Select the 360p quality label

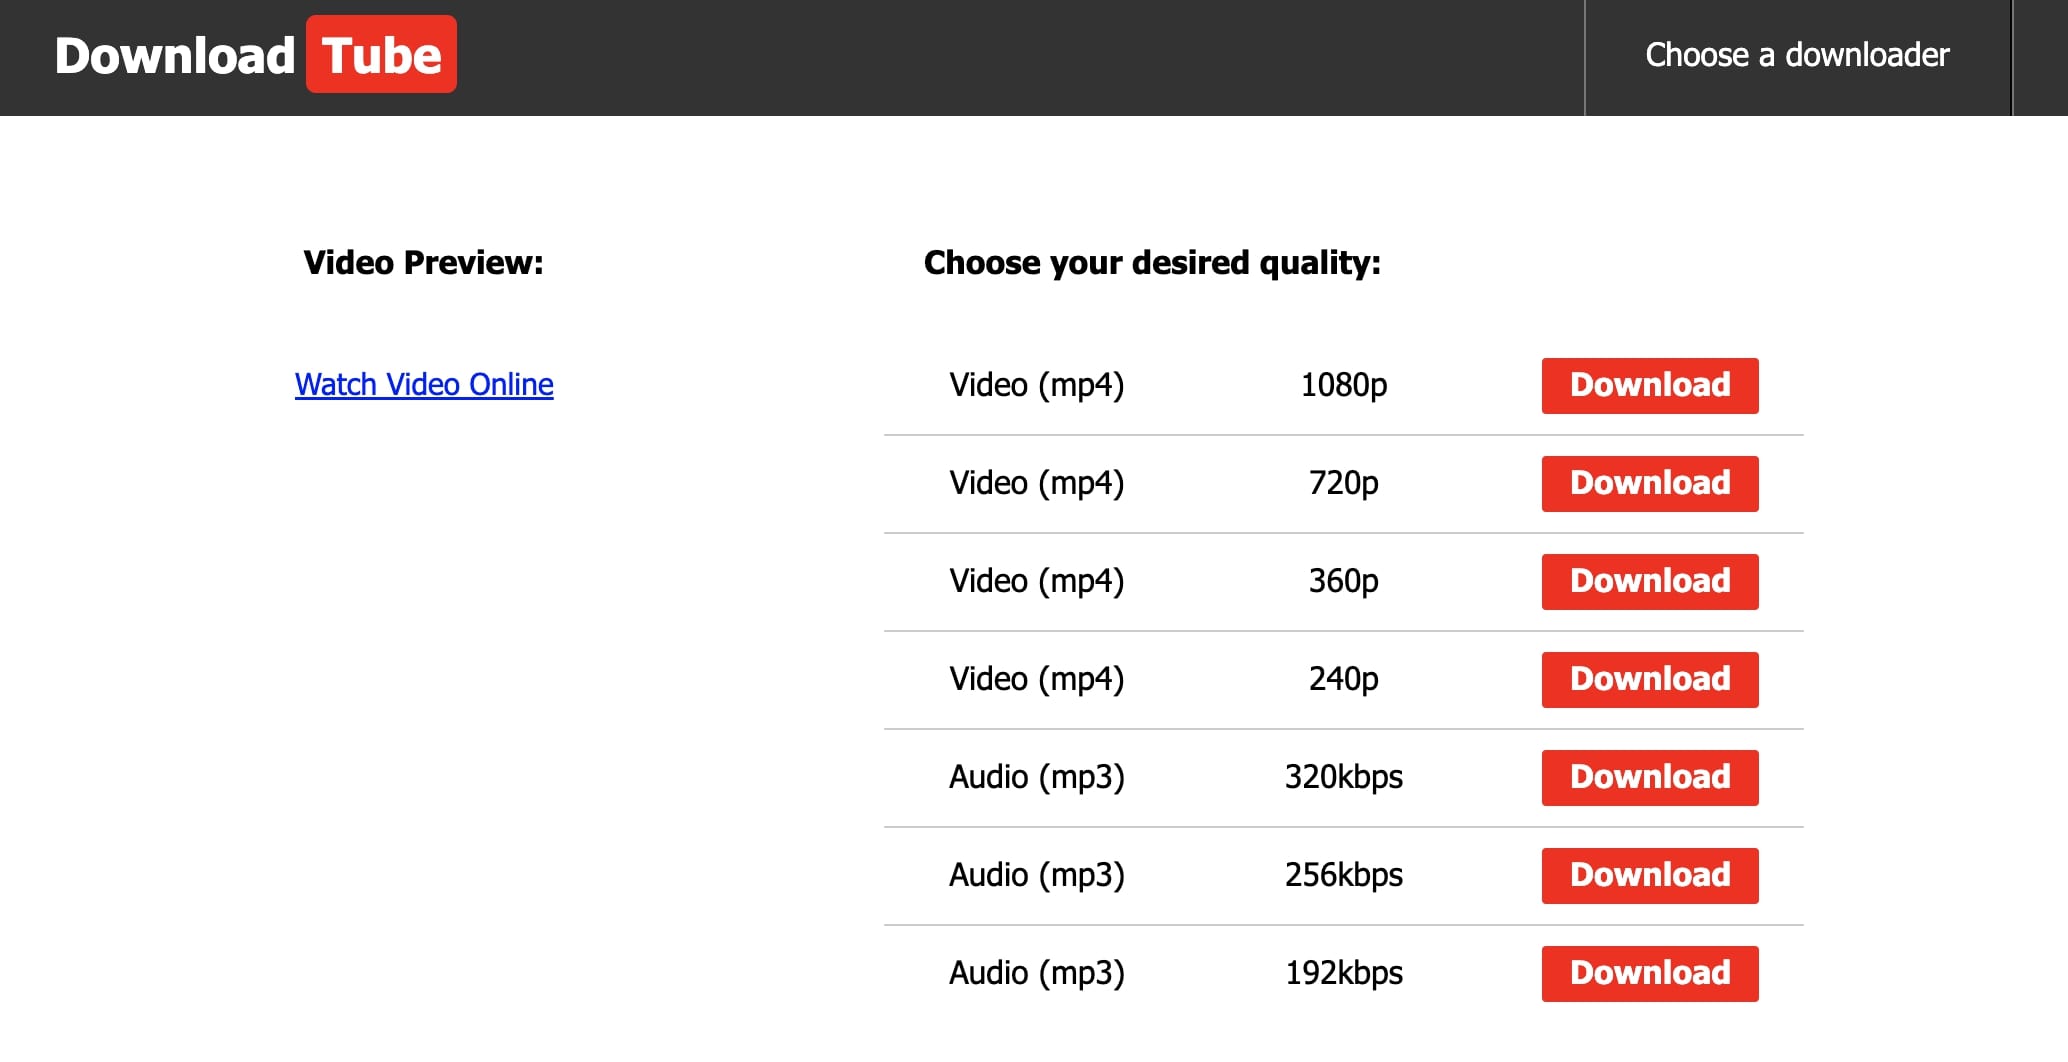(x=1343, y=581)
